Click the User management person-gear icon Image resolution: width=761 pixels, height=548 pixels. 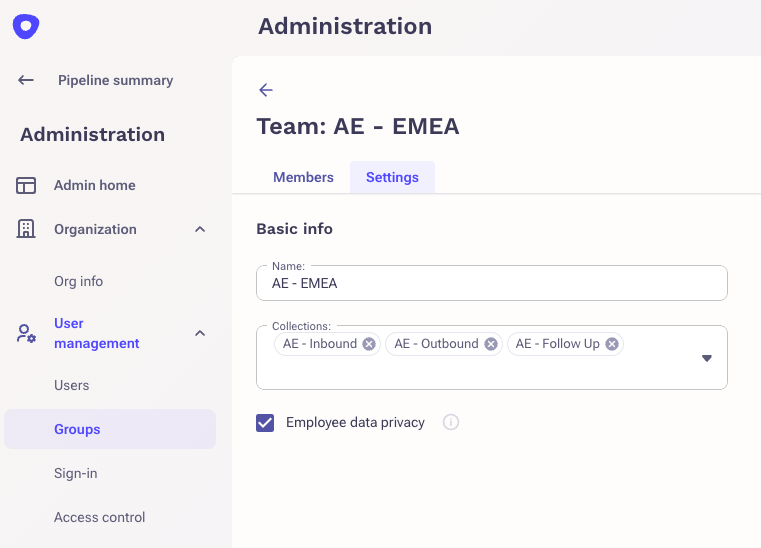pyautogui.click(x=26, y=333)
